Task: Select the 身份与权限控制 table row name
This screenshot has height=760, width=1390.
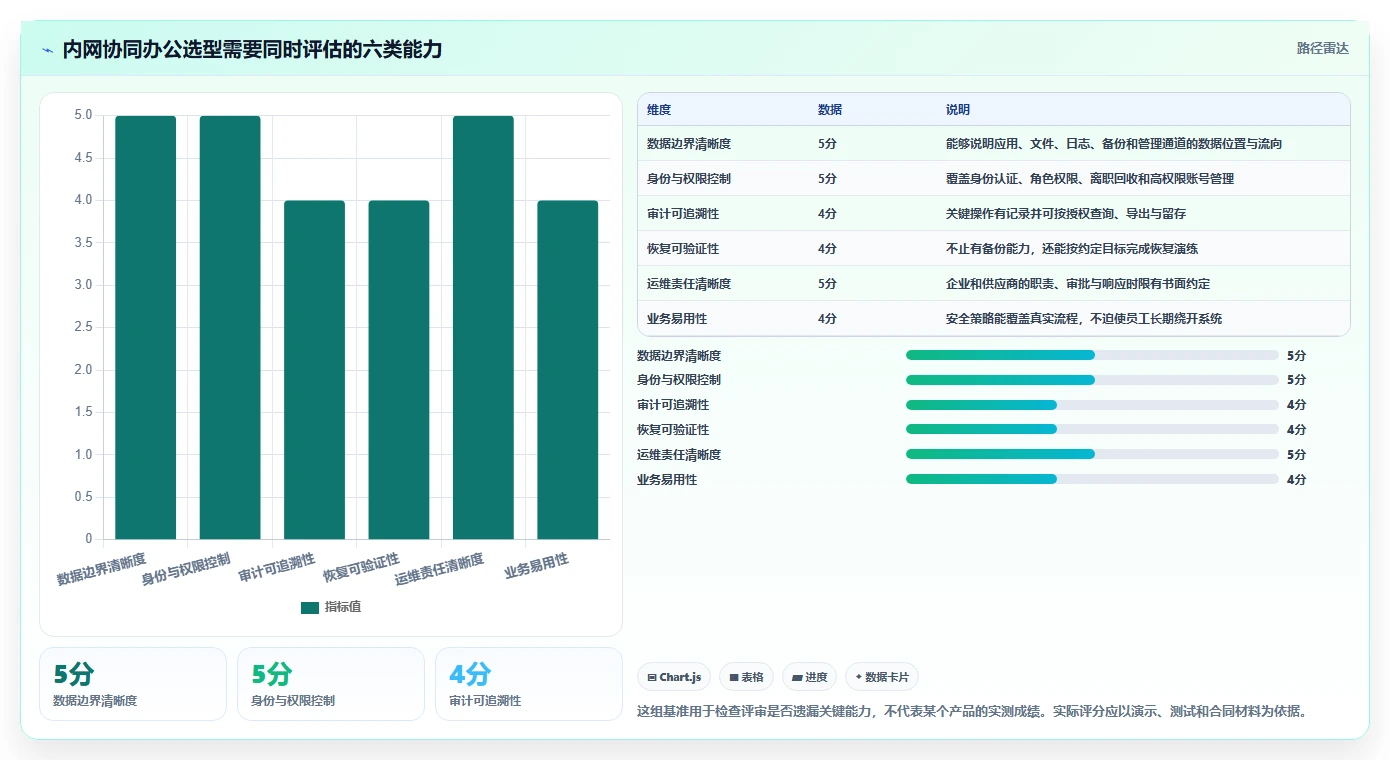Action: [x=689, y=179]
